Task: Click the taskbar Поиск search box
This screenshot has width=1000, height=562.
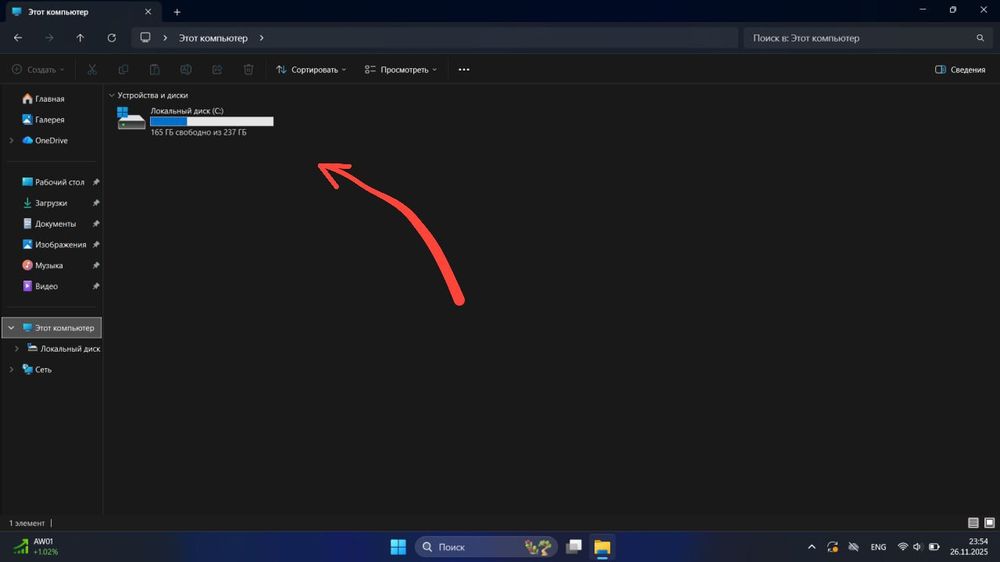Action: pos(486,547)
